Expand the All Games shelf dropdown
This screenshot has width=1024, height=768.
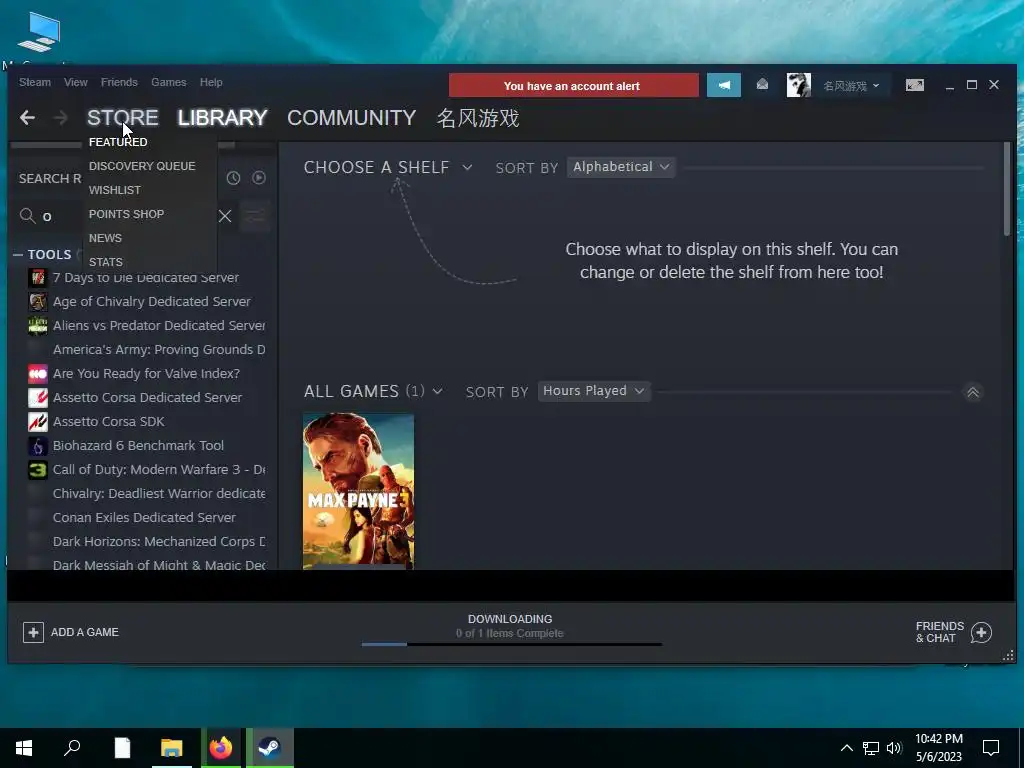(x=438, y=391)
